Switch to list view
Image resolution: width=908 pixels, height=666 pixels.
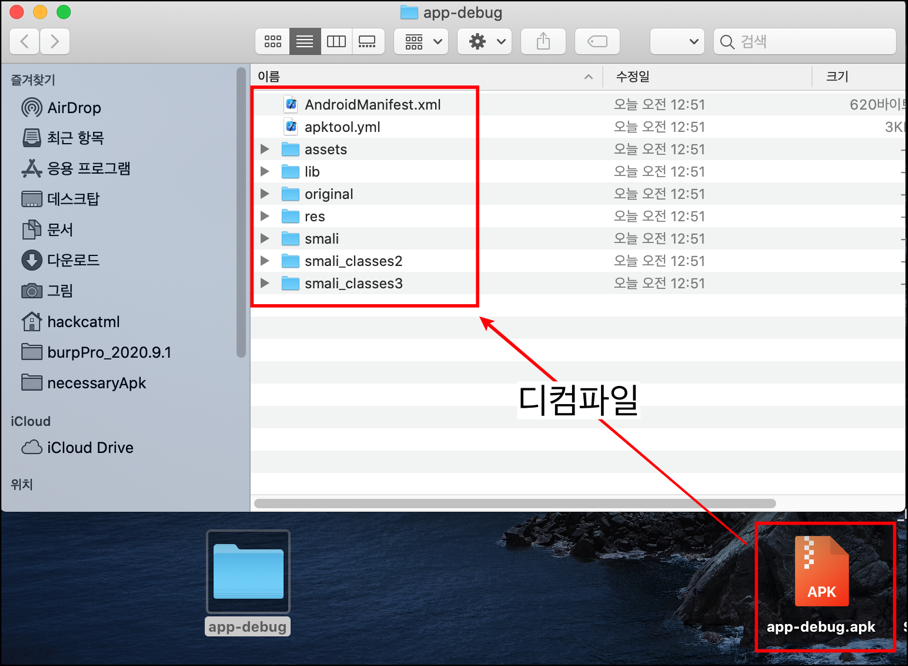[x=305, y=41]
